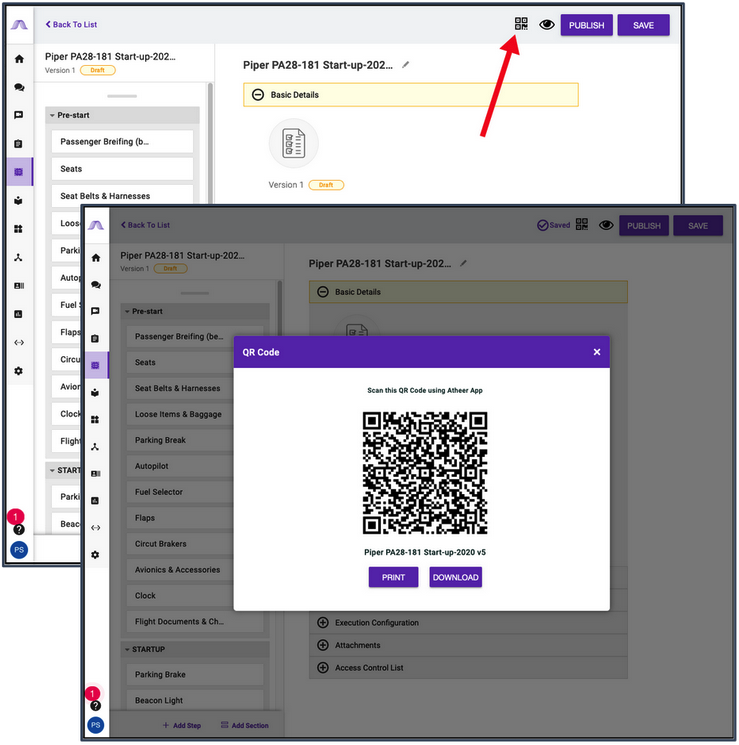The width and height of the screenshot is (739, 745).
Task: Select Autopilot step
Action: pyautogui.click(x=180, y=466)
